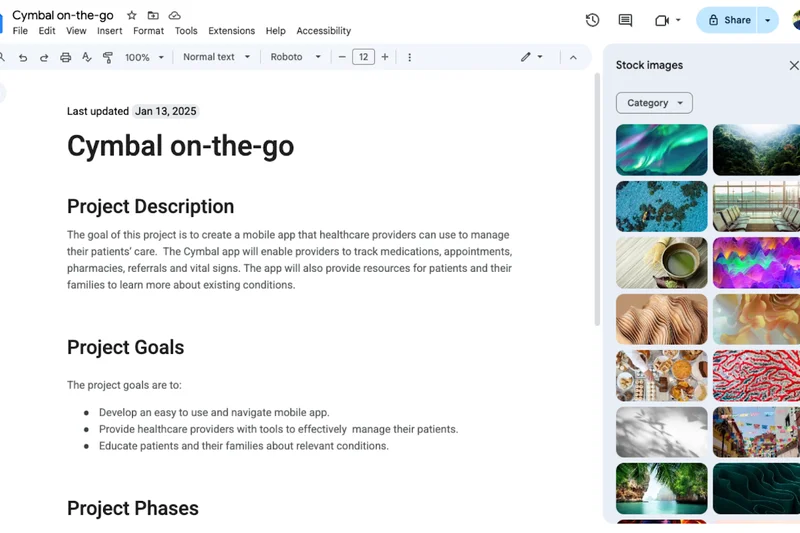
Task: Open the Category filter dropdown
Action: [654, 103]
